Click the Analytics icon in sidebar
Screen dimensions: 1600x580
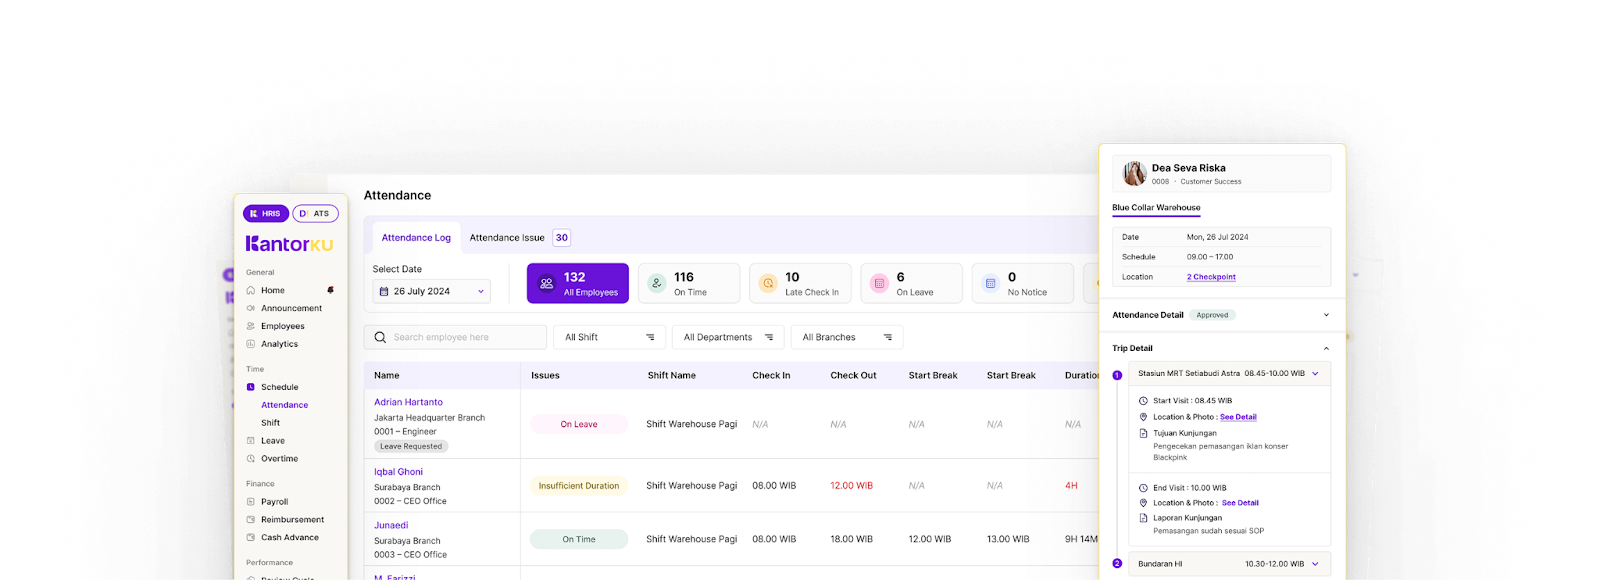pyautogui.click(x=251, y=345)
